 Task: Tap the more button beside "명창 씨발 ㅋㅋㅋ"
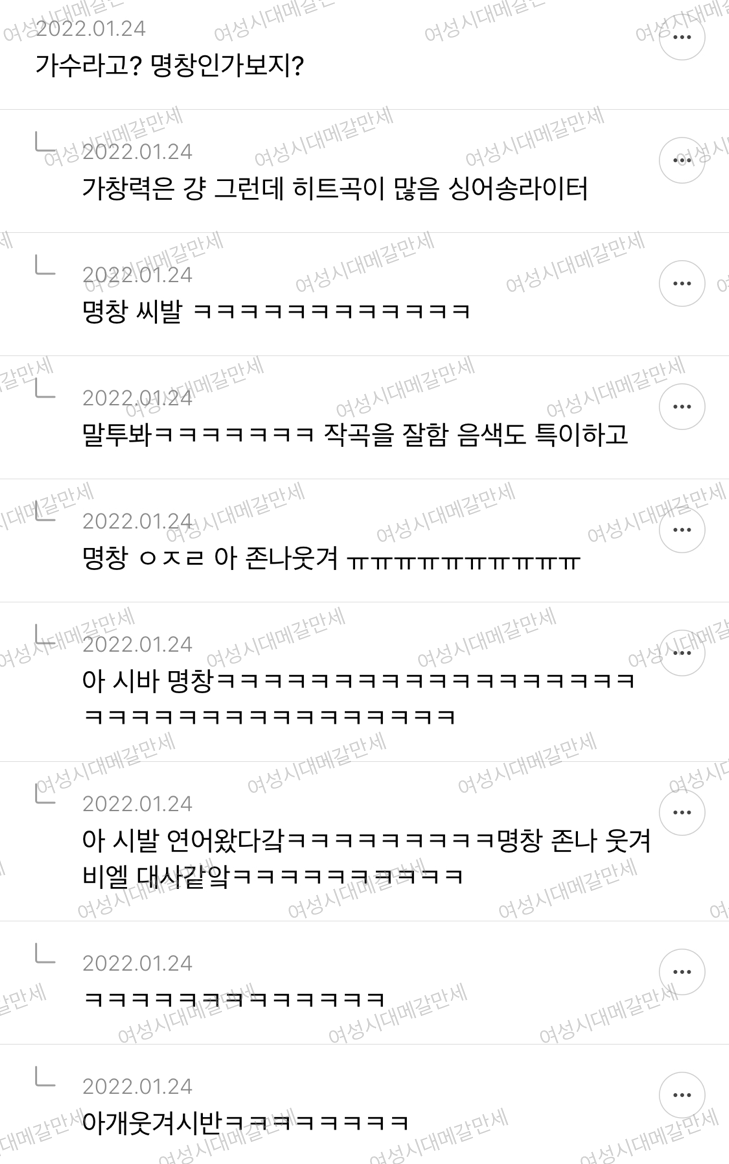tap(681, 284)
